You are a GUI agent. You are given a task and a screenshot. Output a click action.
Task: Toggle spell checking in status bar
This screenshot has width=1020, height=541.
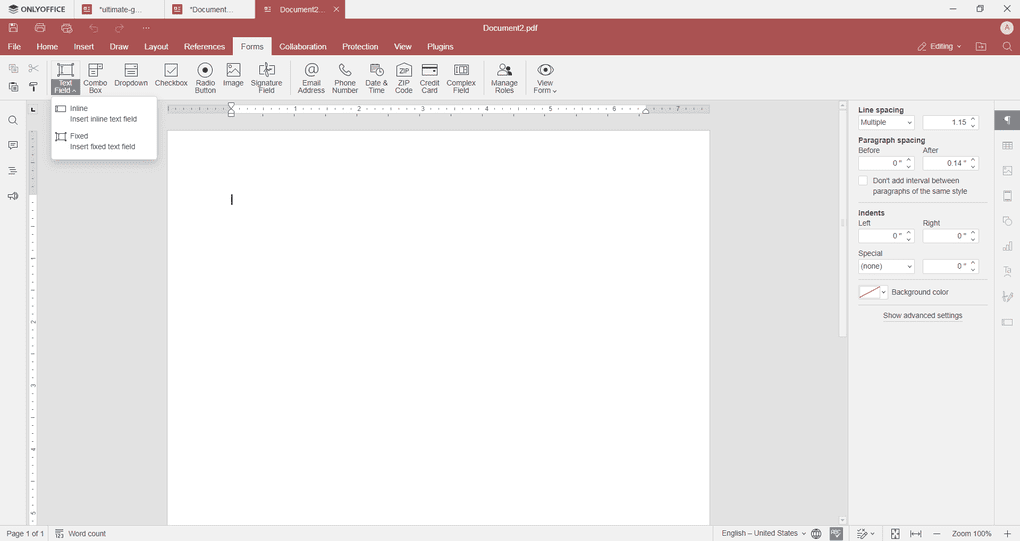pyautogui.click(x=836, y=533)
